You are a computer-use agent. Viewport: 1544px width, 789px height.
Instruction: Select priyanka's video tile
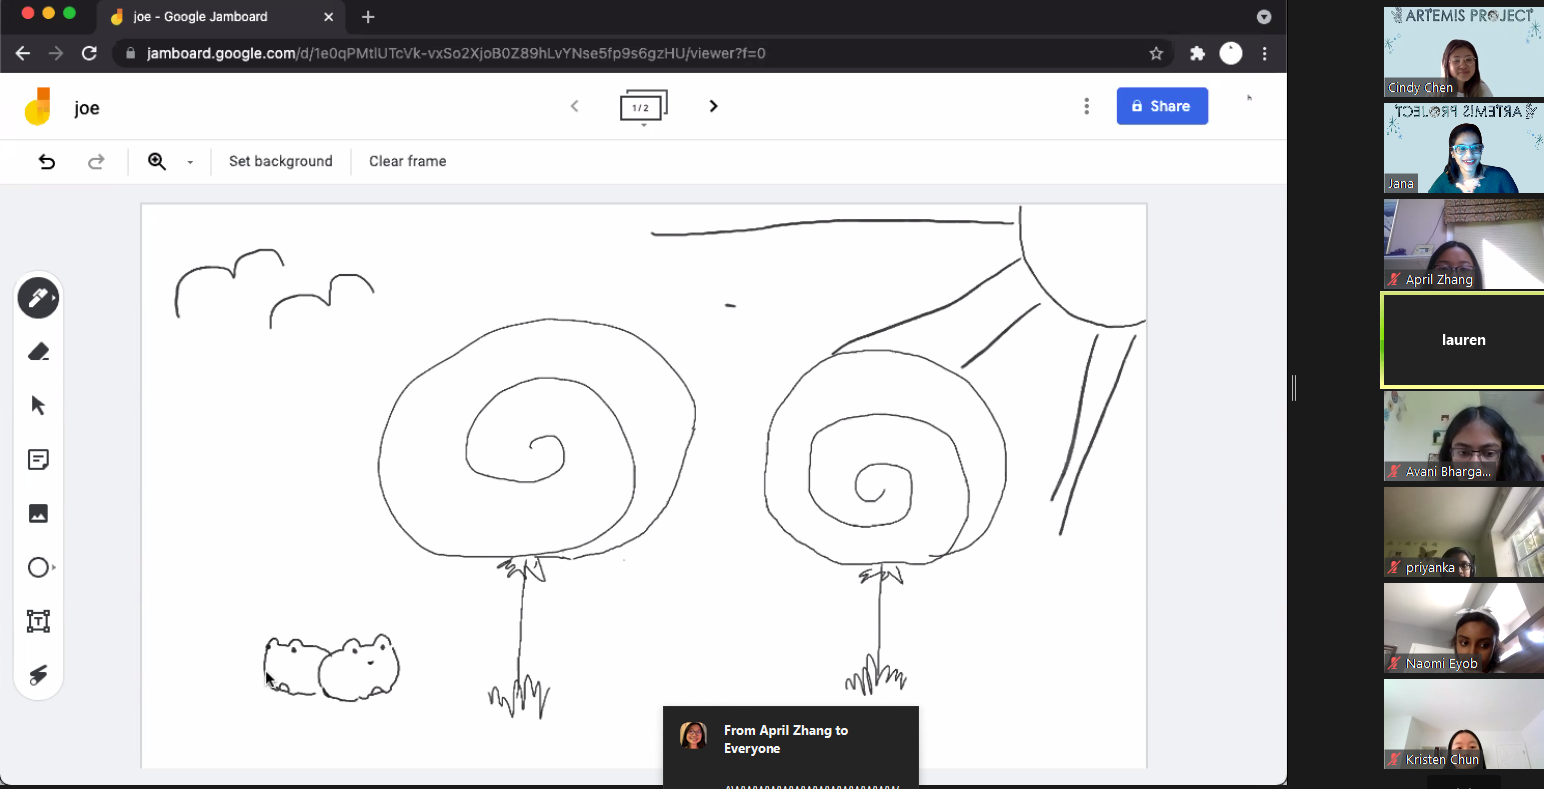[1464, 531]
